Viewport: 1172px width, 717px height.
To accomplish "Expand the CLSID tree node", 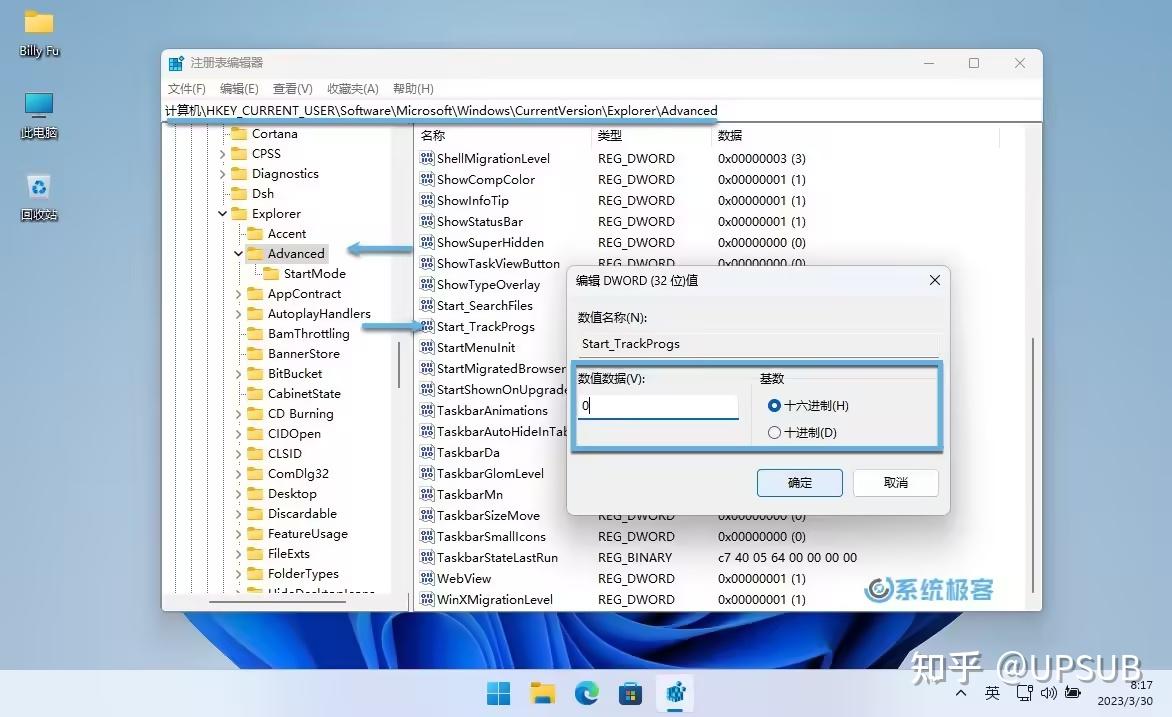I will [238, 454].
